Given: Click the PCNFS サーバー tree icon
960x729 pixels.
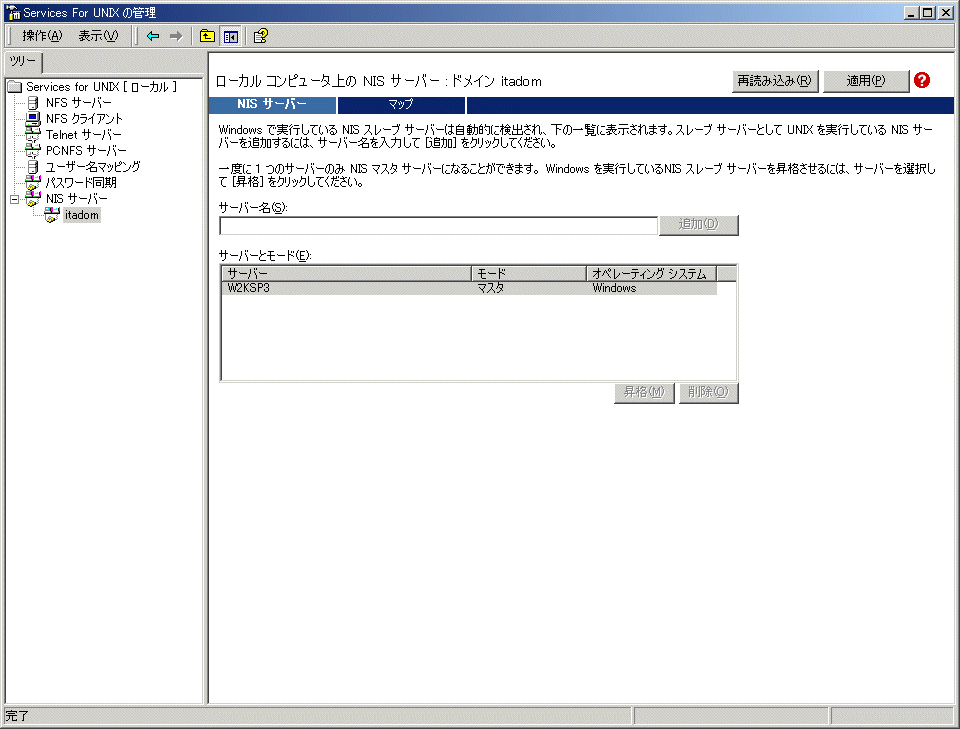Looking at the screenshot, I should [33, 150].
